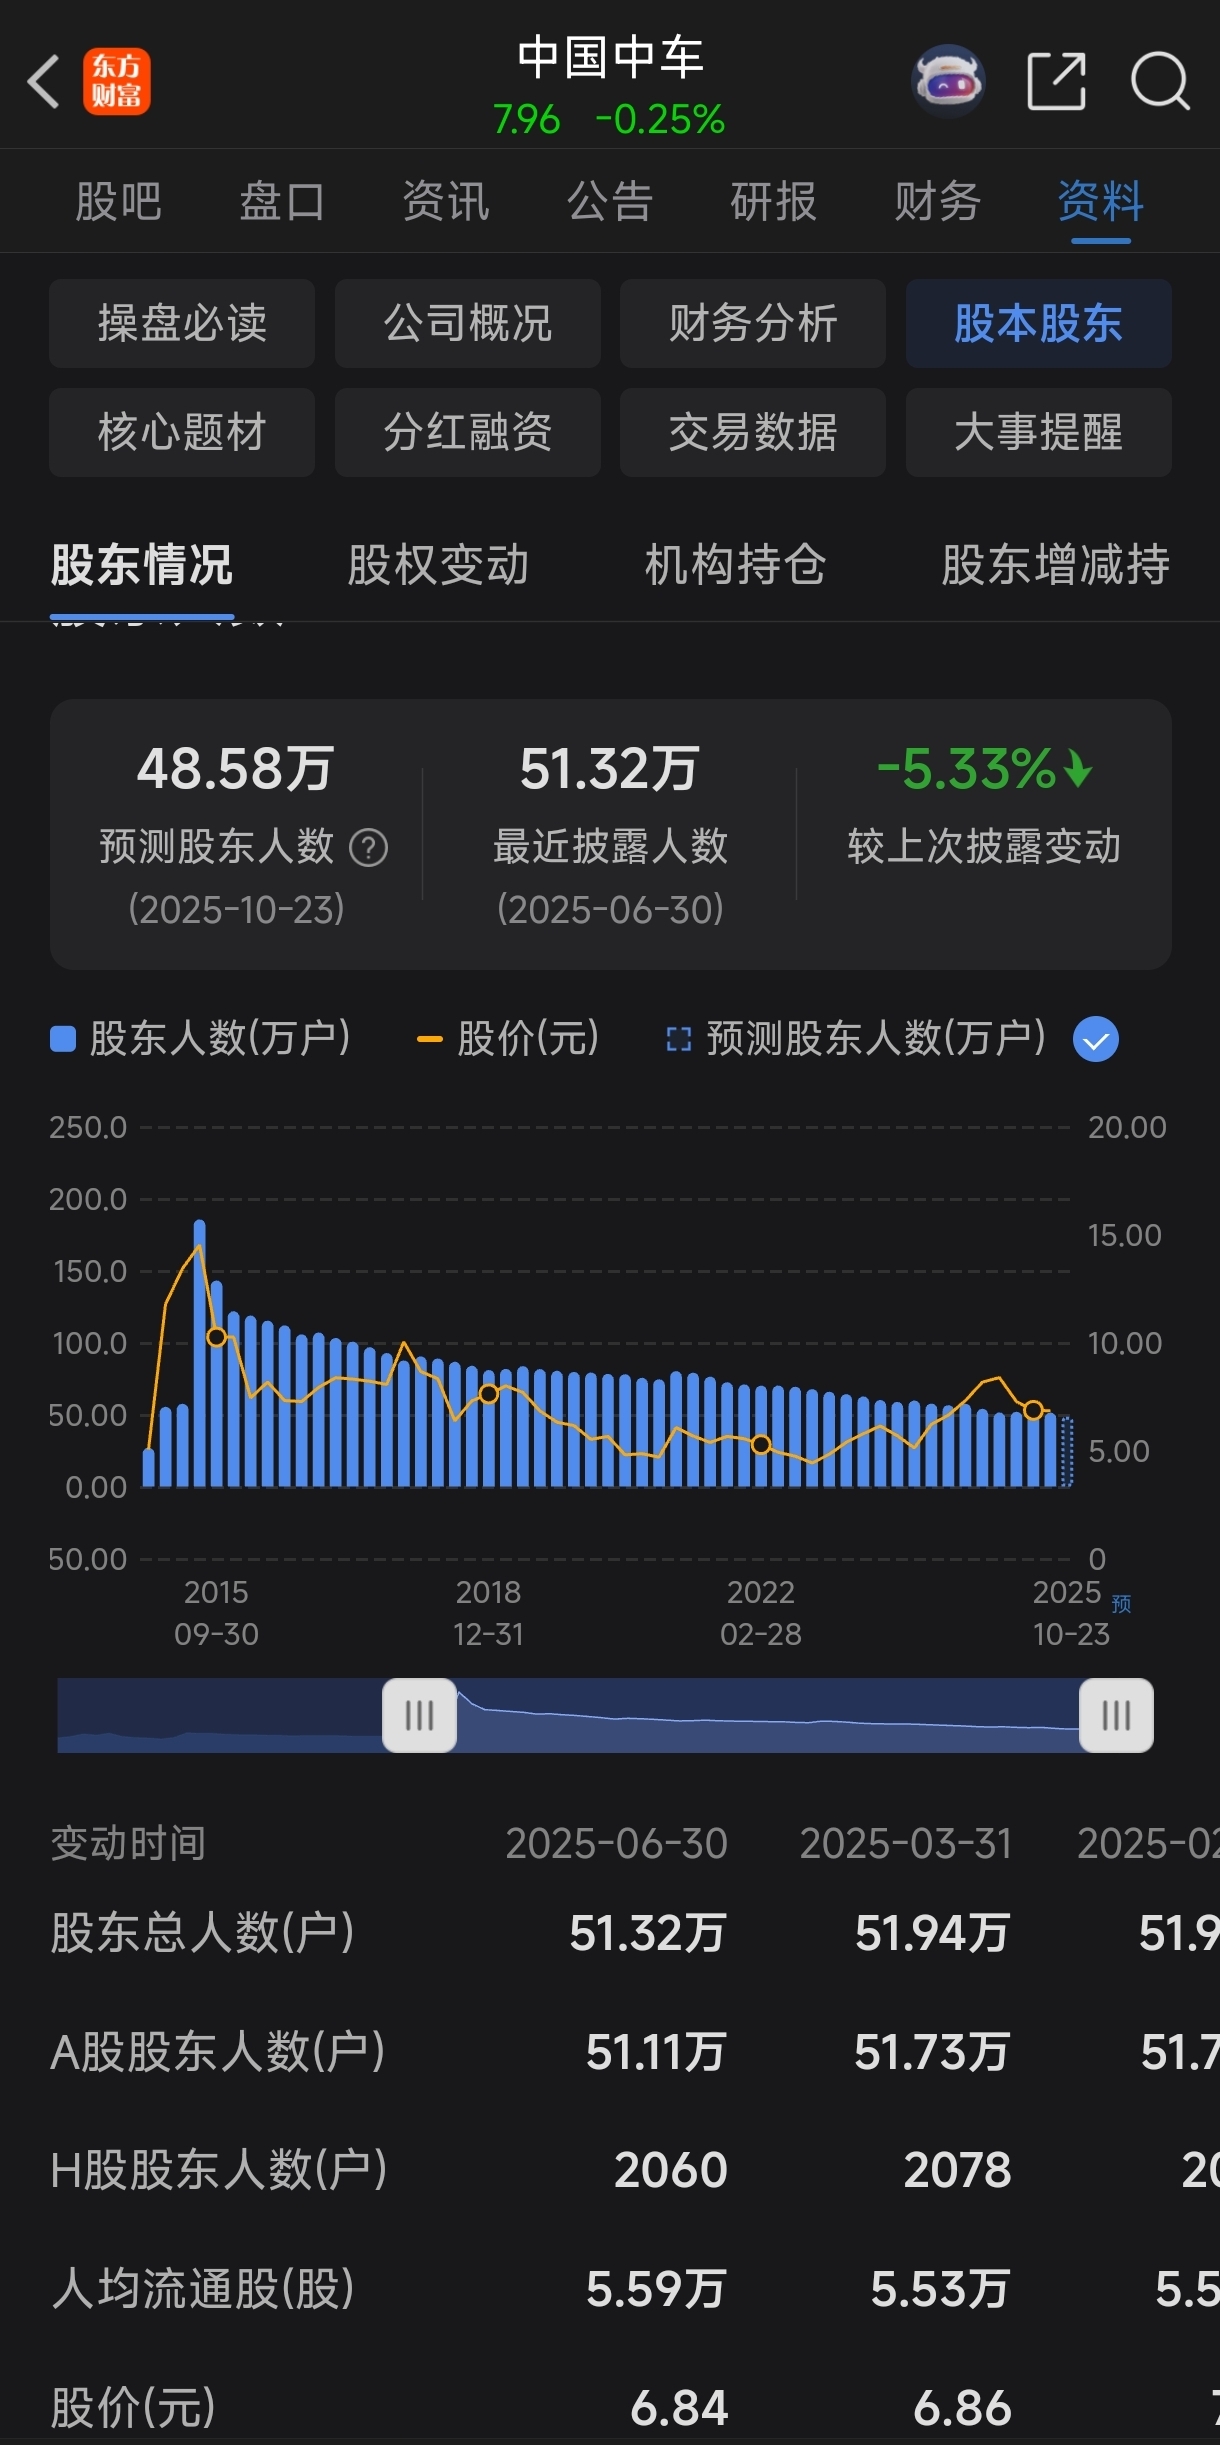The image size is (1220, 2445).
Task: Open 财务分析 section
Action: pyautogui.click(x=753, y=323)
